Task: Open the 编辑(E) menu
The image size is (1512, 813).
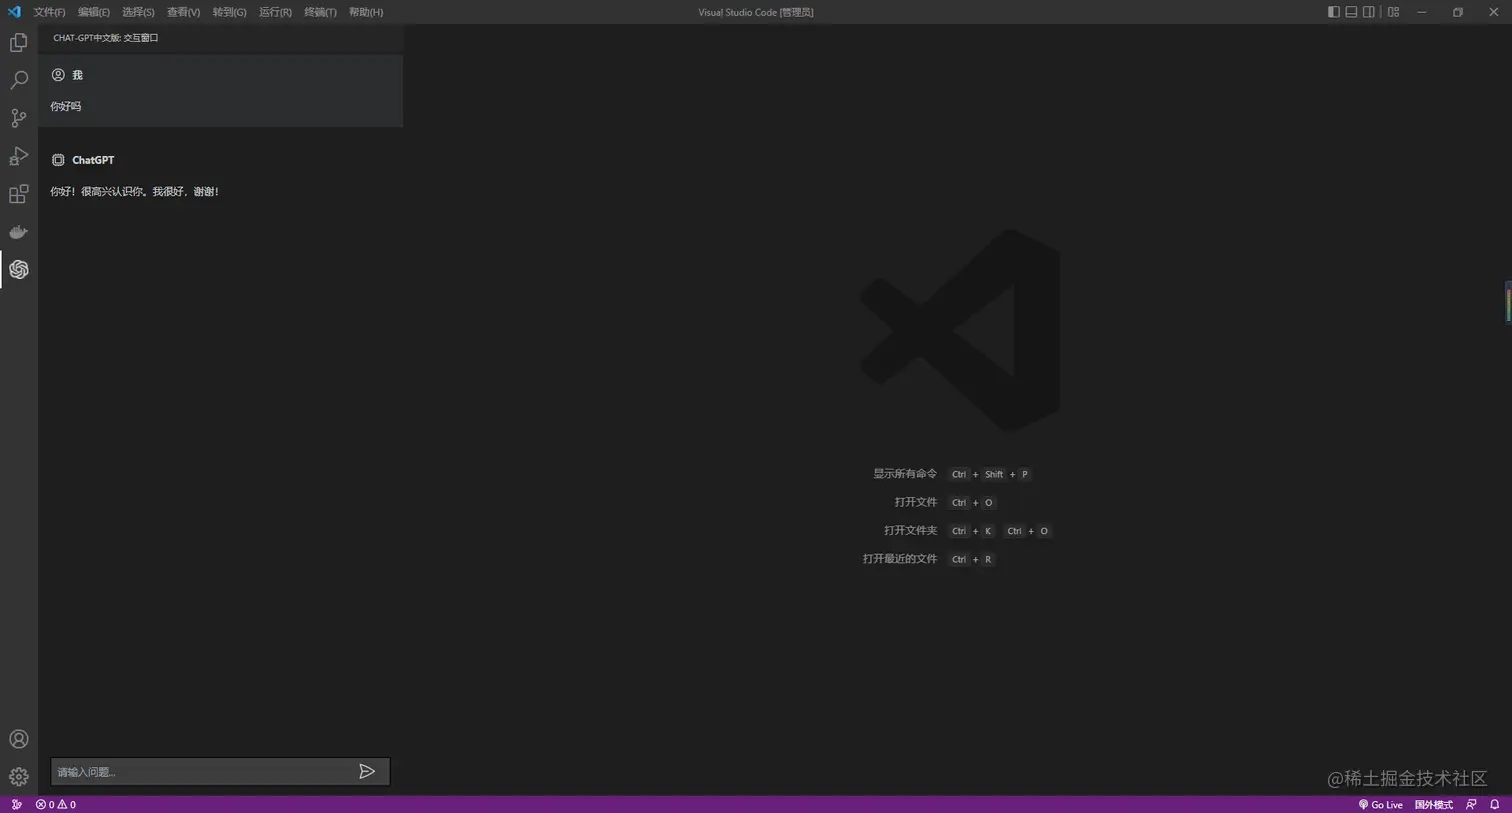Action: [94, 12]
